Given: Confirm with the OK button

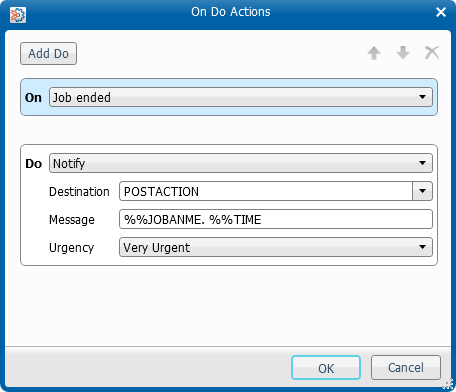Looking at the screenshot, I should [326, 368].
